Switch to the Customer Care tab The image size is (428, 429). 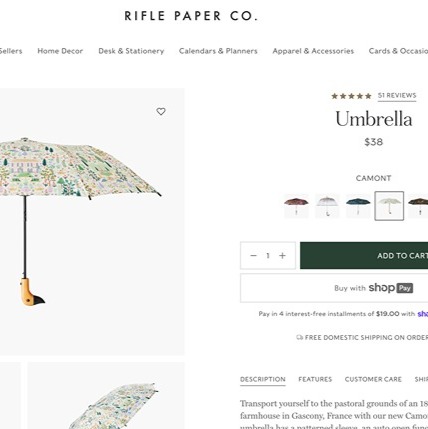click(373, 379)
